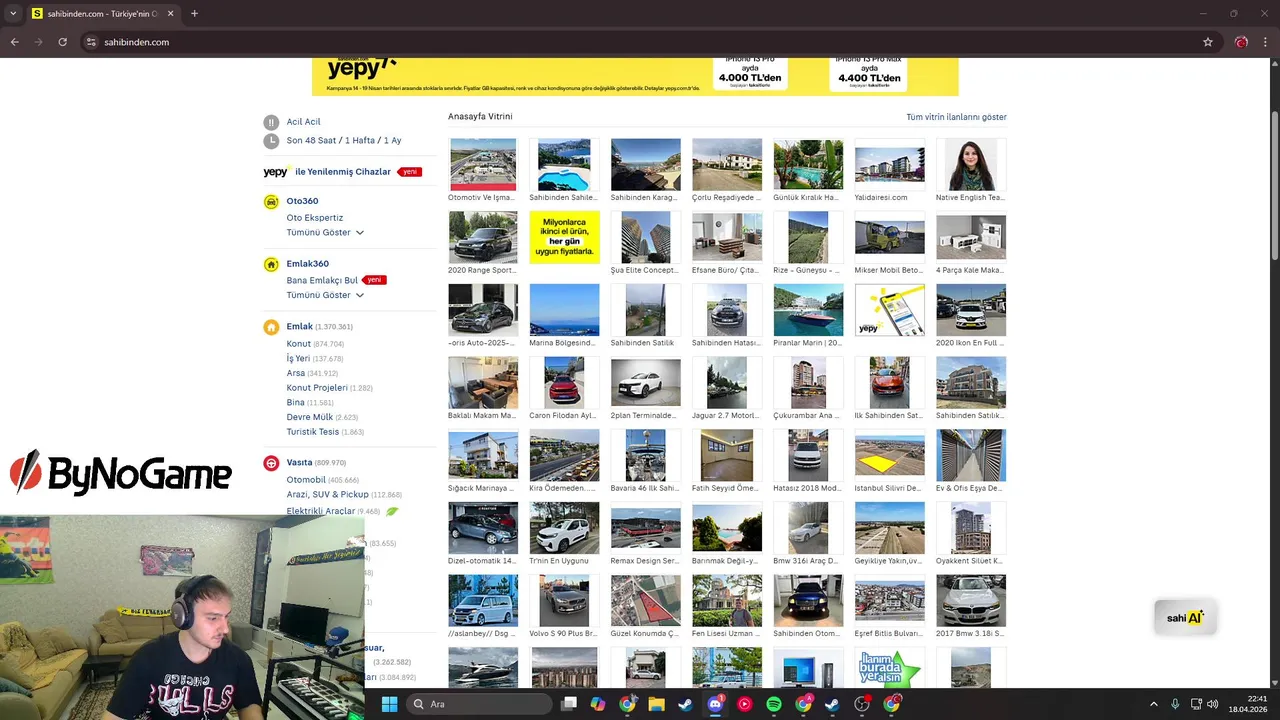This screenshot has width=1280, height=720.
Task: Open the Yalidairesi.com listing thumbnail
Action: pos(890,164)
